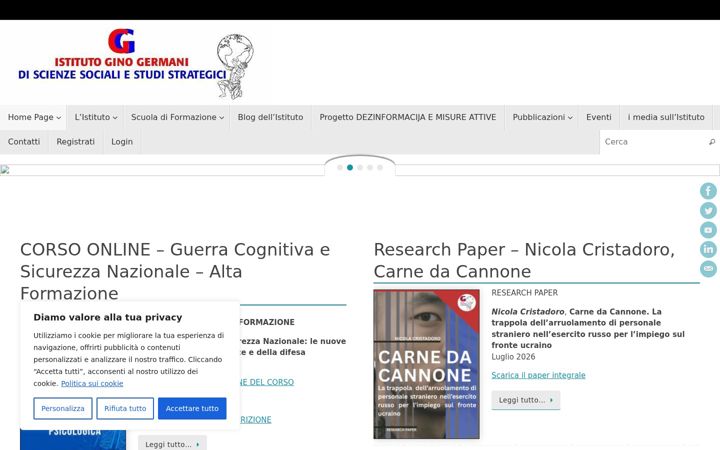Click the partially hidden DEL CORSO link
This screenshot has width=720, height=450.
point(267,382)
